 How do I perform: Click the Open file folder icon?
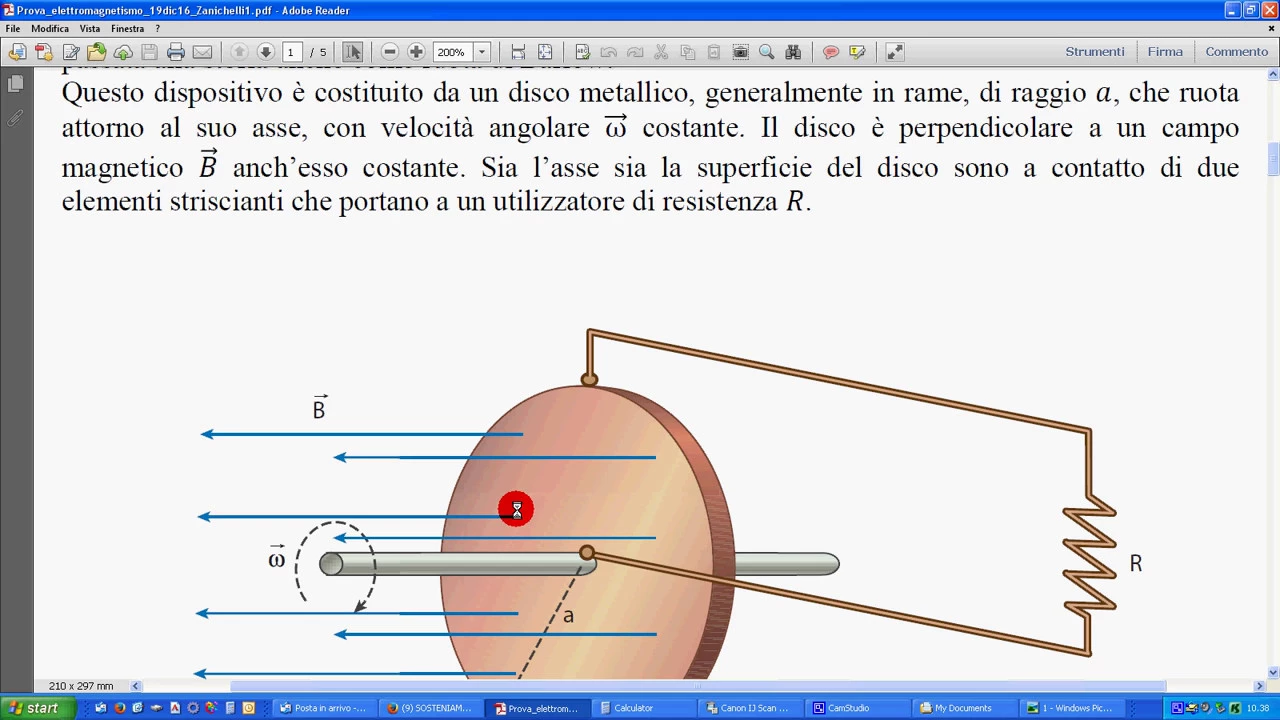tap(97, 52)
